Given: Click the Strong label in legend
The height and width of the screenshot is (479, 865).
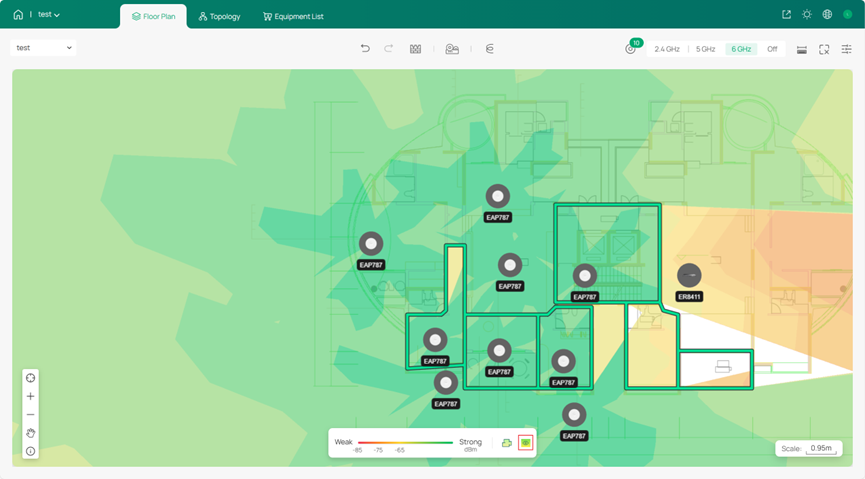Looking at the screenshot, I should (x=470, y=442).
